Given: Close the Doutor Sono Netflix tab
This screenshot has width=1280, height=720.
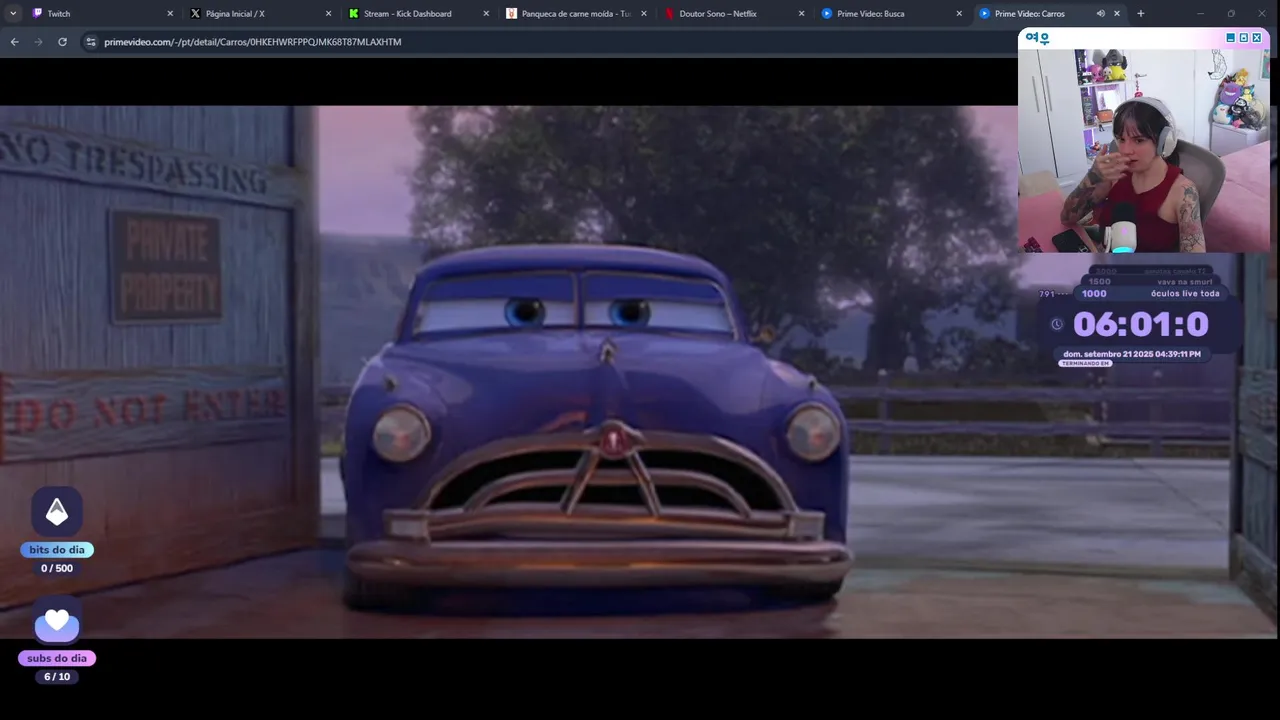Looking at the screenshot, I should (x=802, y=14).
